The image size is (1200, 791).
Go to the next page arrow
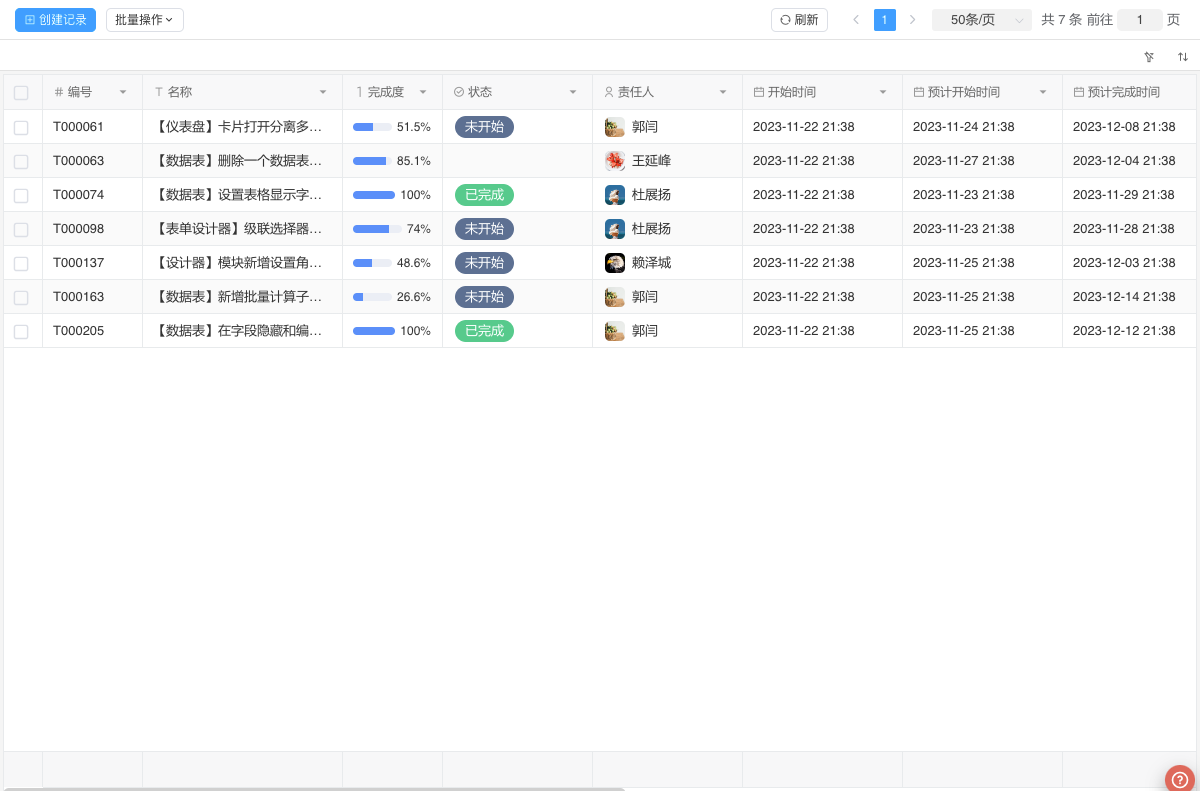pyautogui.click(x=912, y=20)
